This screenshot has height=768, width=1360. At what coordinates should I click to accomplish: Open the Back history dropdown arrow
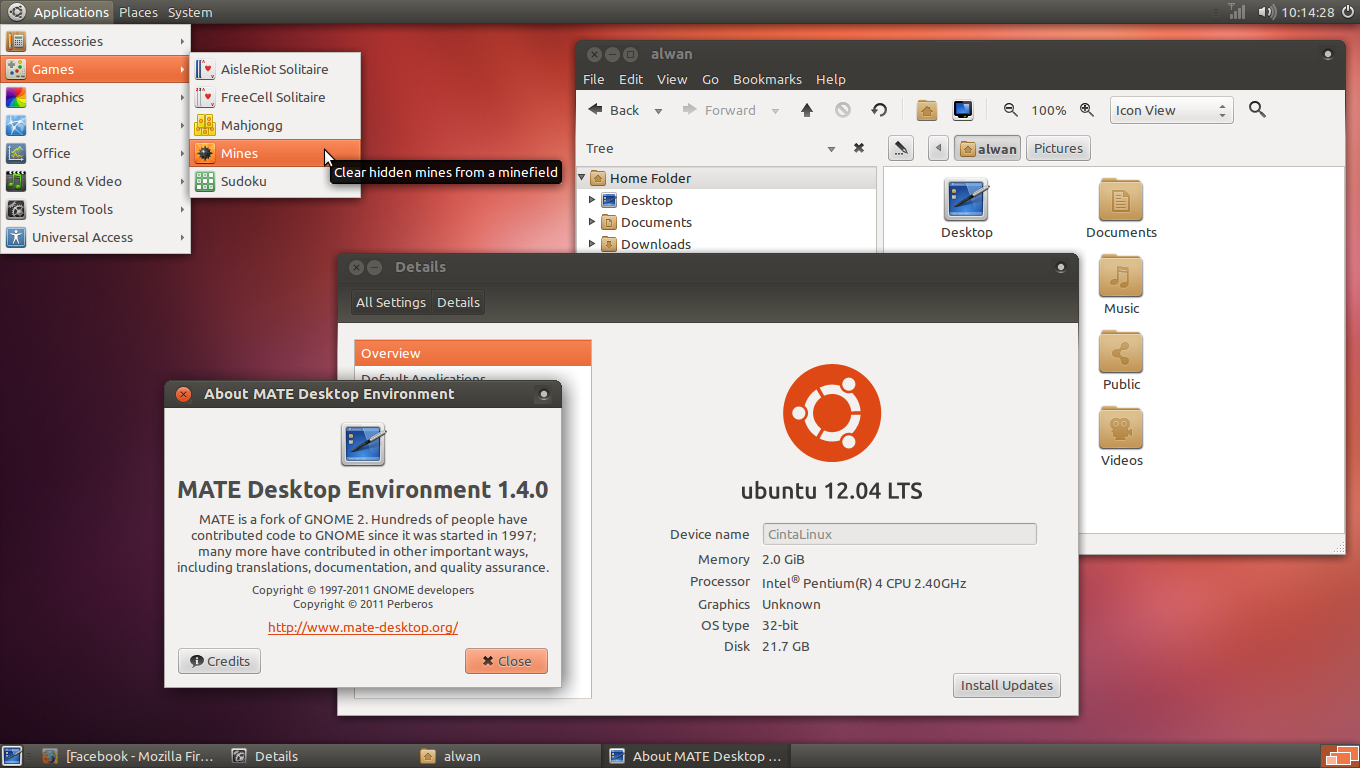pyautogui.click(x=658, y=111)
